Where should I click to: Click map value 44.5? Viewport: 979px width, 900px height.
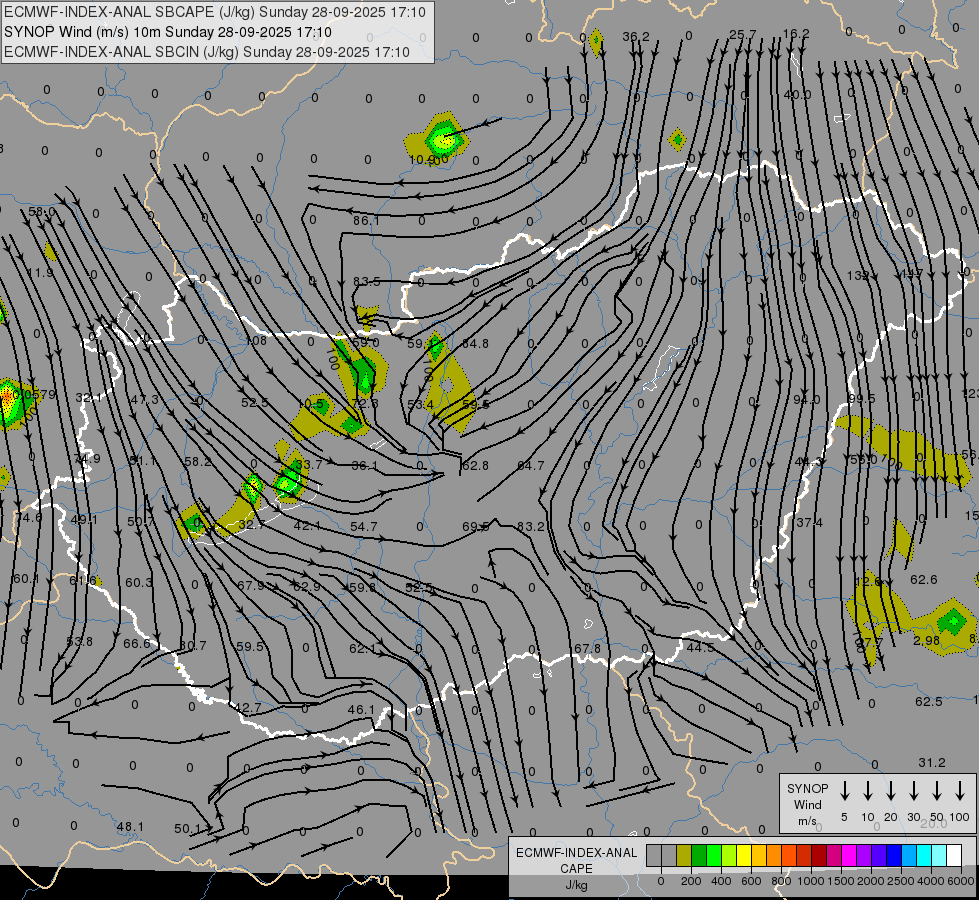click(x=700, y=648)
